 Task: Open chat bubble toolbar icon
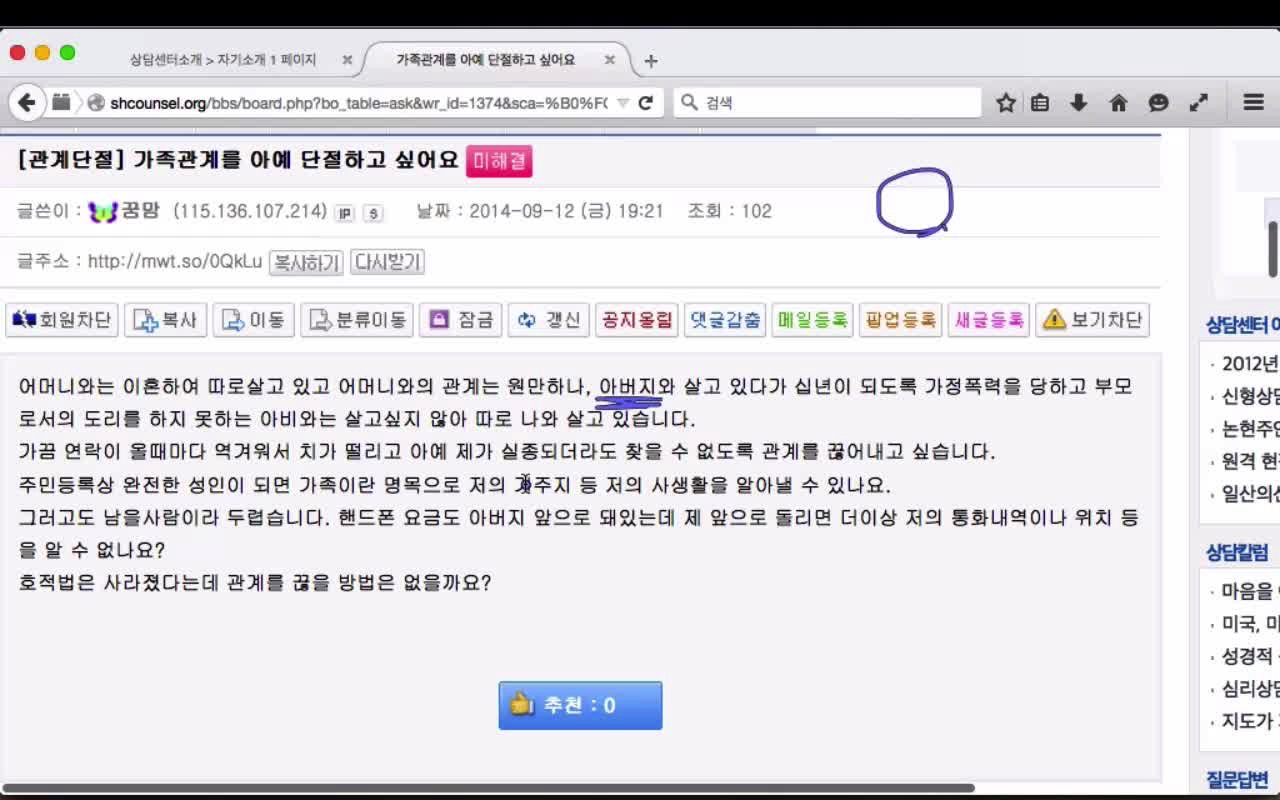coord(1158,102)
